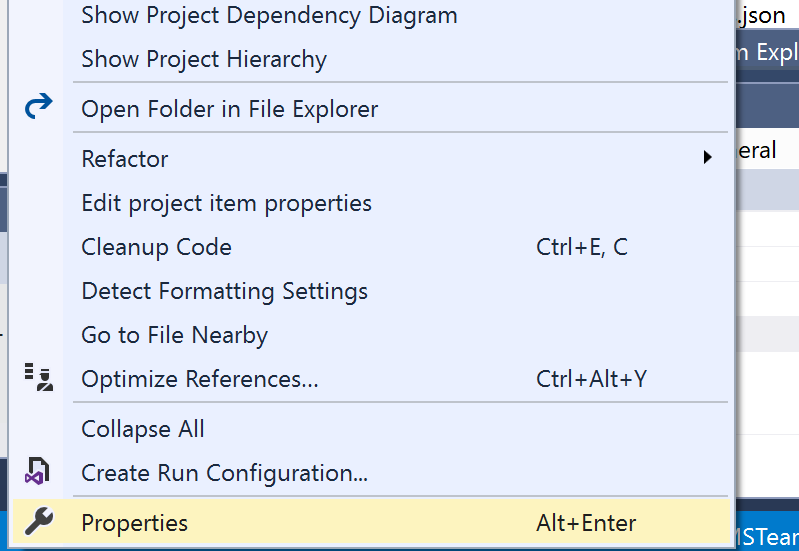Click the Optimize References icon
Image resolution: width=799 pixels, height=551 pixels.
click(38, 378)
